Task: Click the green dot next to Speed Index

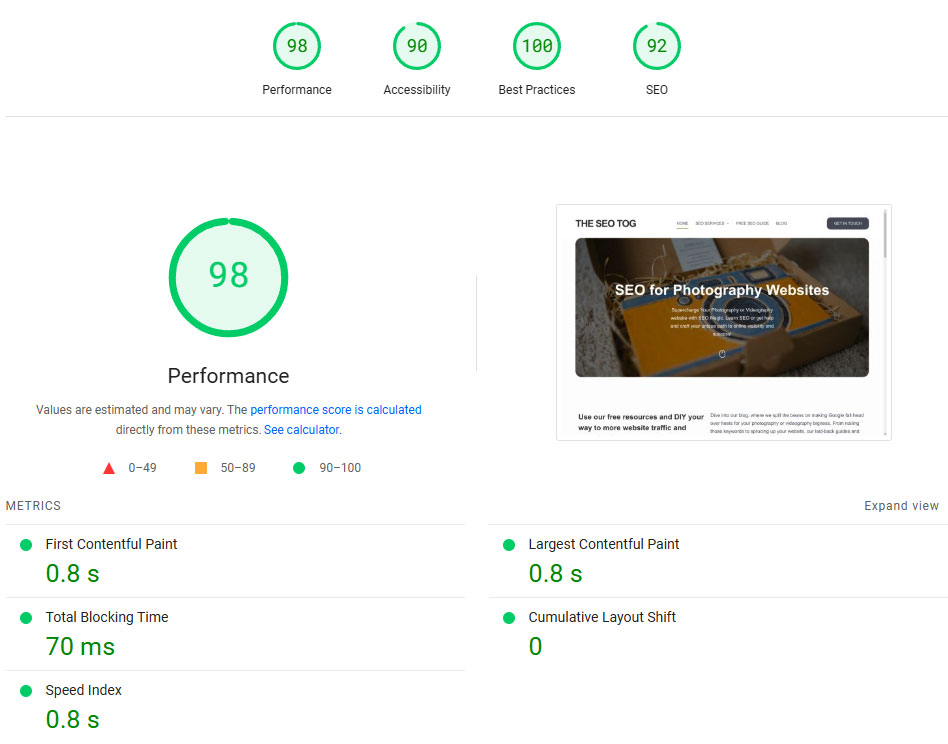Action: tap(24, 690)
